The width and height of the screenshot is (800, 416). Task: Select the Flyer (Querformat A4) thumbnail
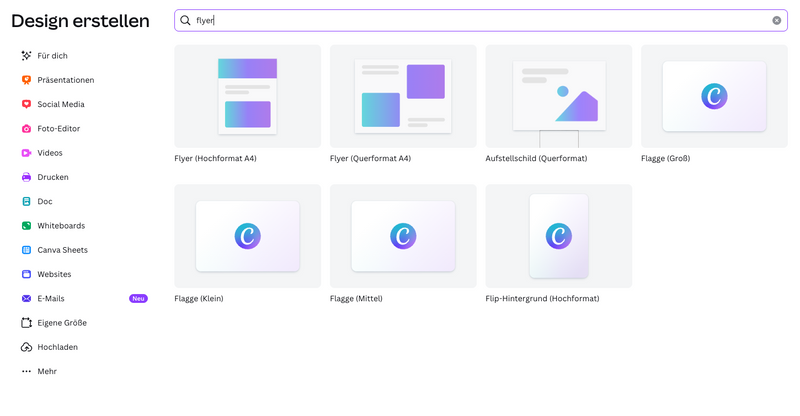tap(403, 96)
